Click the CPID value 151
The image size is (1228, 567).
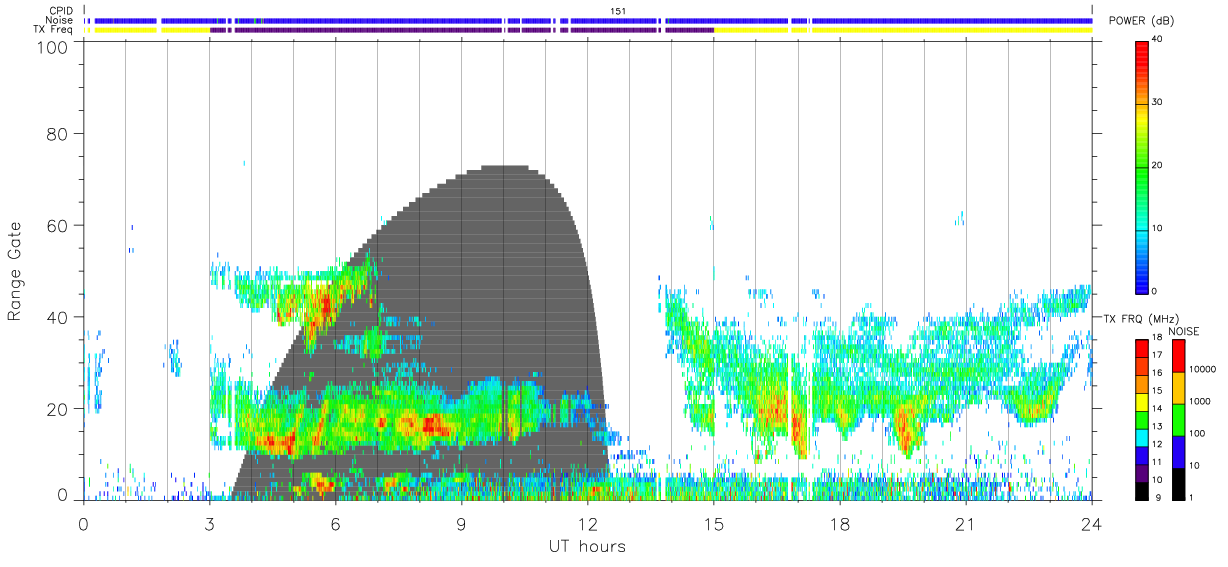pyautogui.click(x=618, y=11)
